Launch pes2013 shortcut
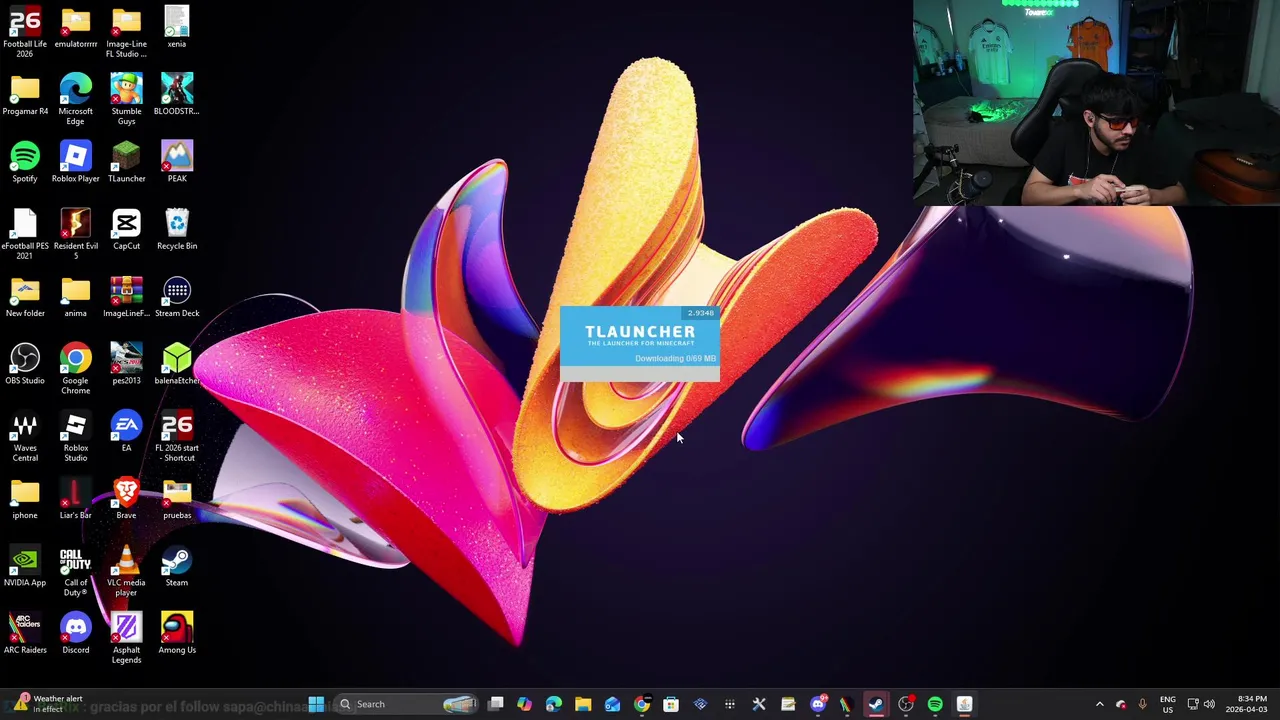This screenshot has width=1280, height=720. (x=126, y=364)
